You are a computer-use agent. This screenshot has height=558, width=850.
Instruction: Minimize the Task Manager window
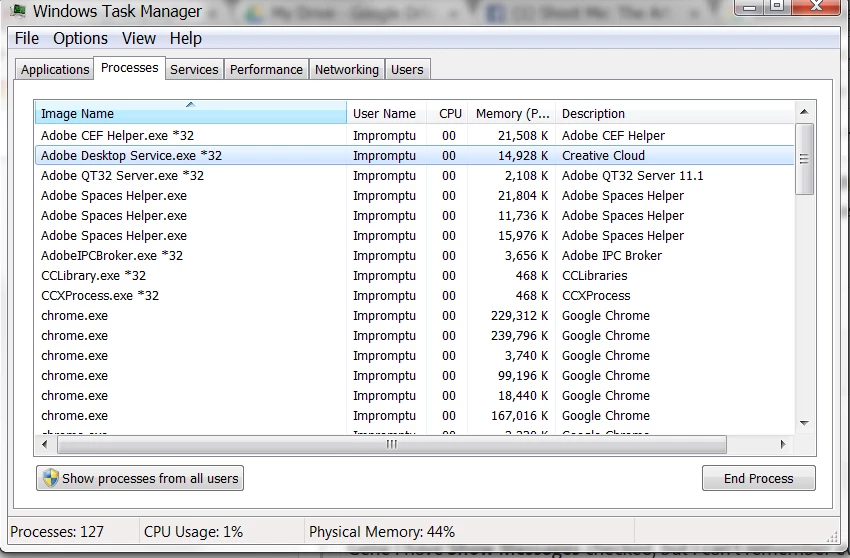pyautogui.click(x=750, y=7)
